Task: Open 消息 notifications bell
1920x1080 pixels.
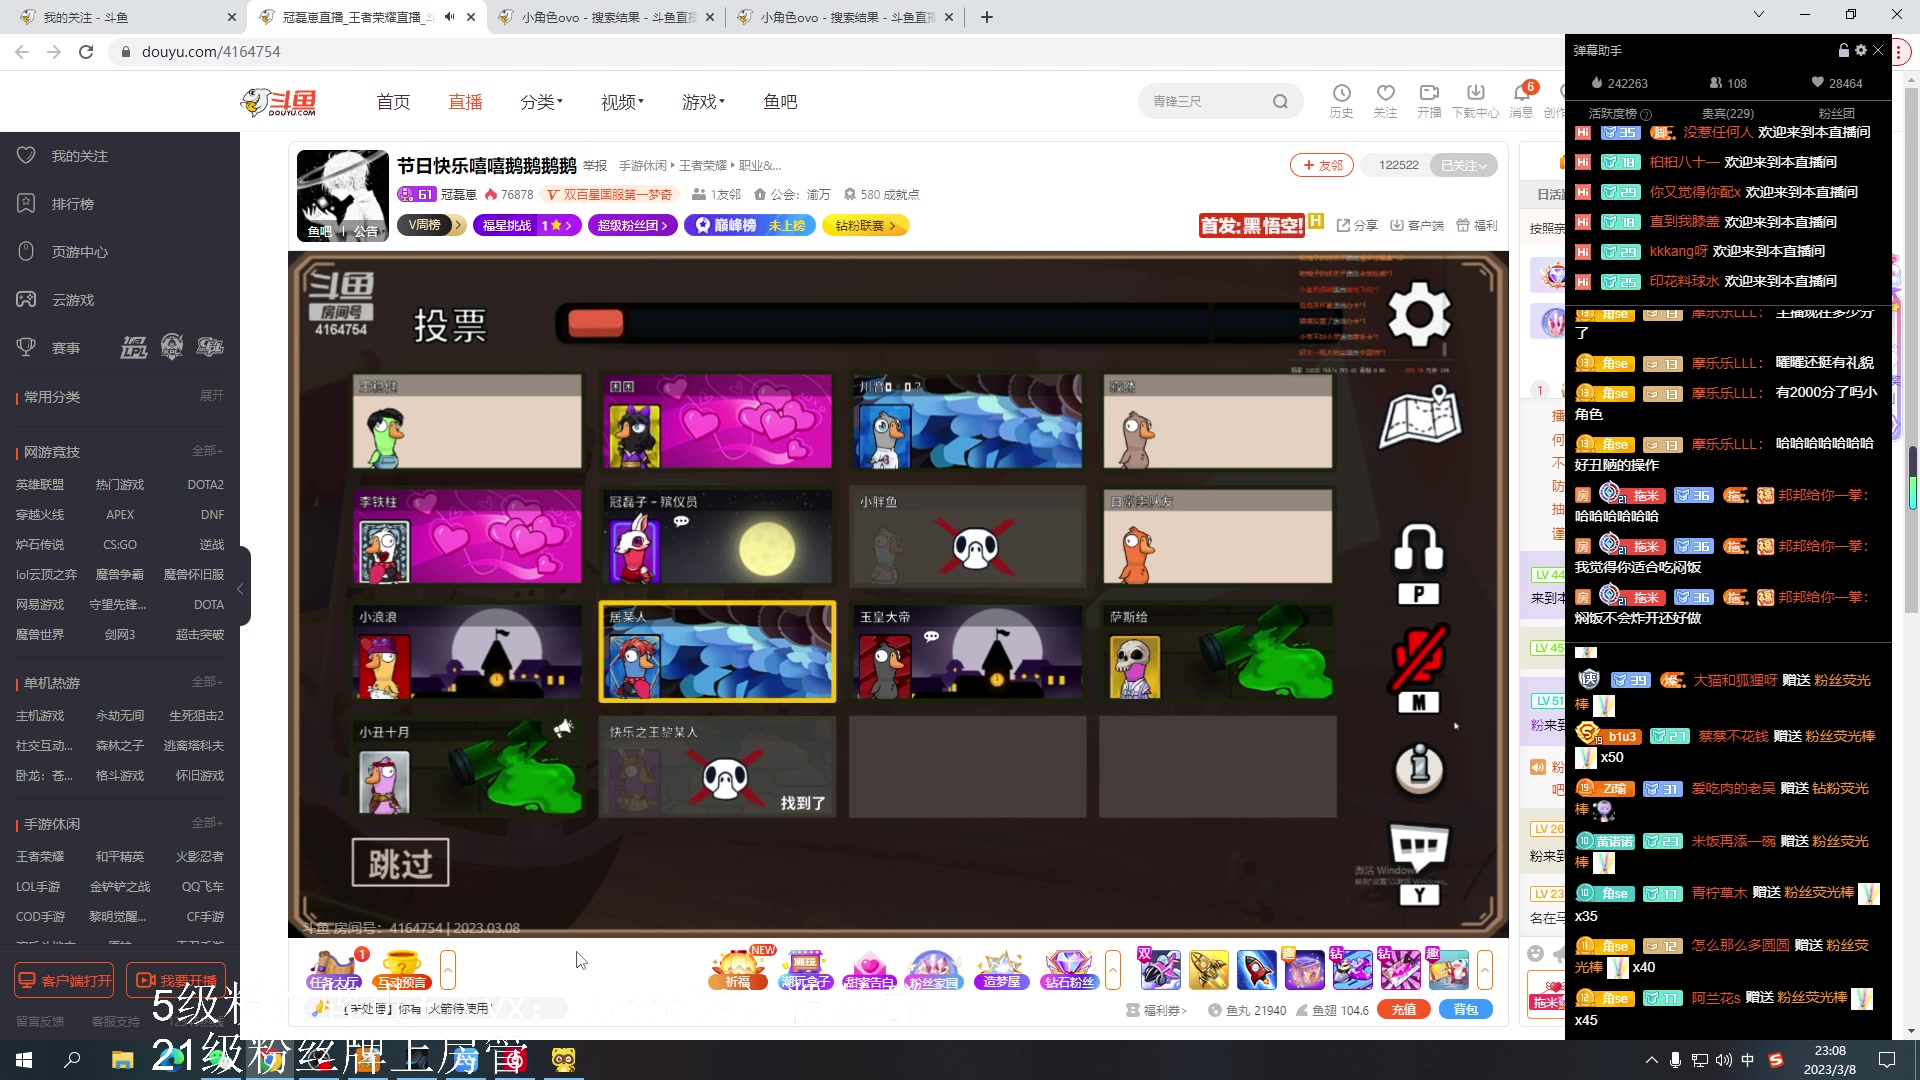Action: coord(1521,100)
